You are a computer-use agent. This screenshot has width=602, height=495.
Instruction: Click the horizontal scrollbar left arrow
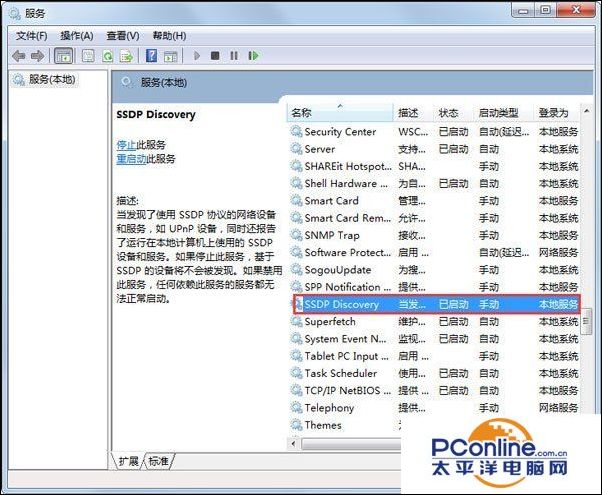[293, 444]
